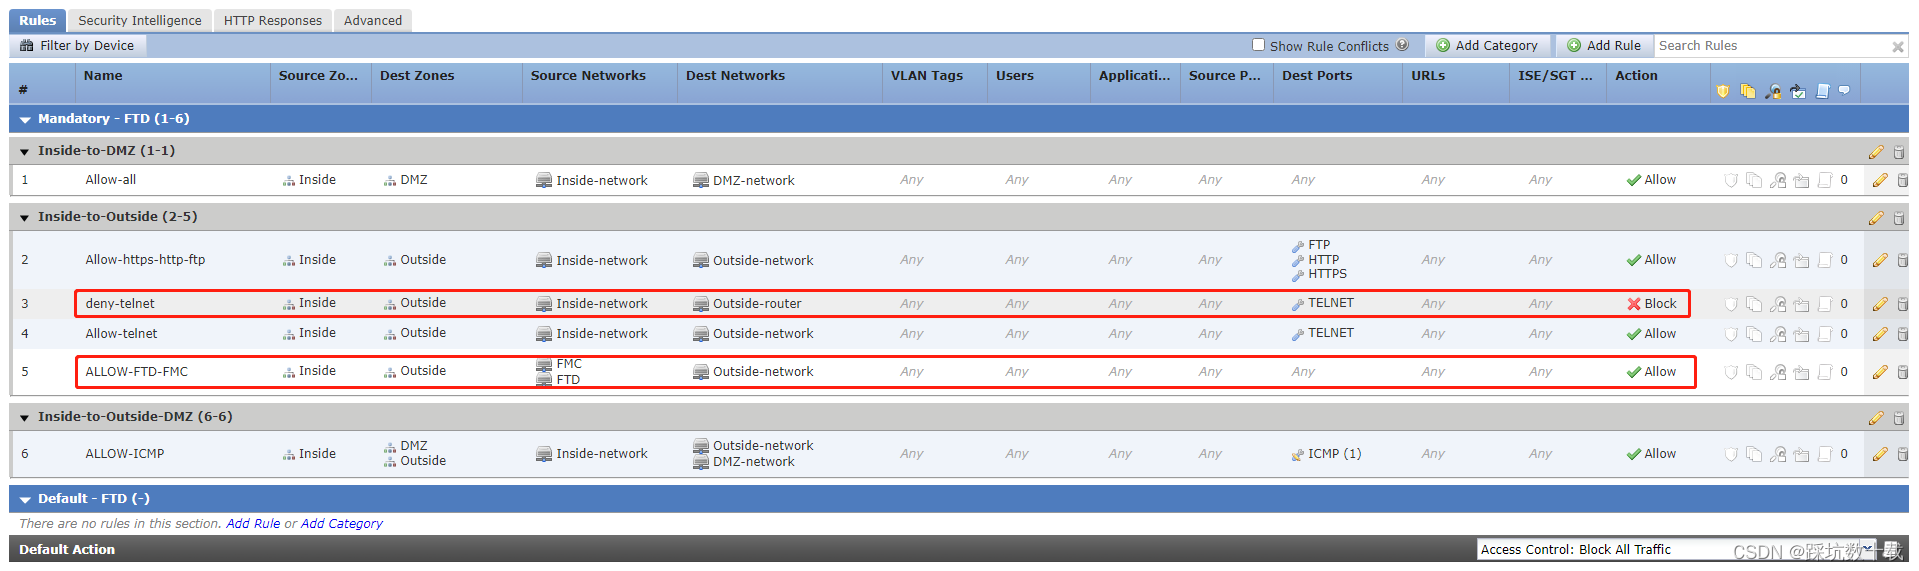Collapse the Mandatory - FTD section
The height and width of the screenshot is (571, 1919).
click(x=25, y=120)
